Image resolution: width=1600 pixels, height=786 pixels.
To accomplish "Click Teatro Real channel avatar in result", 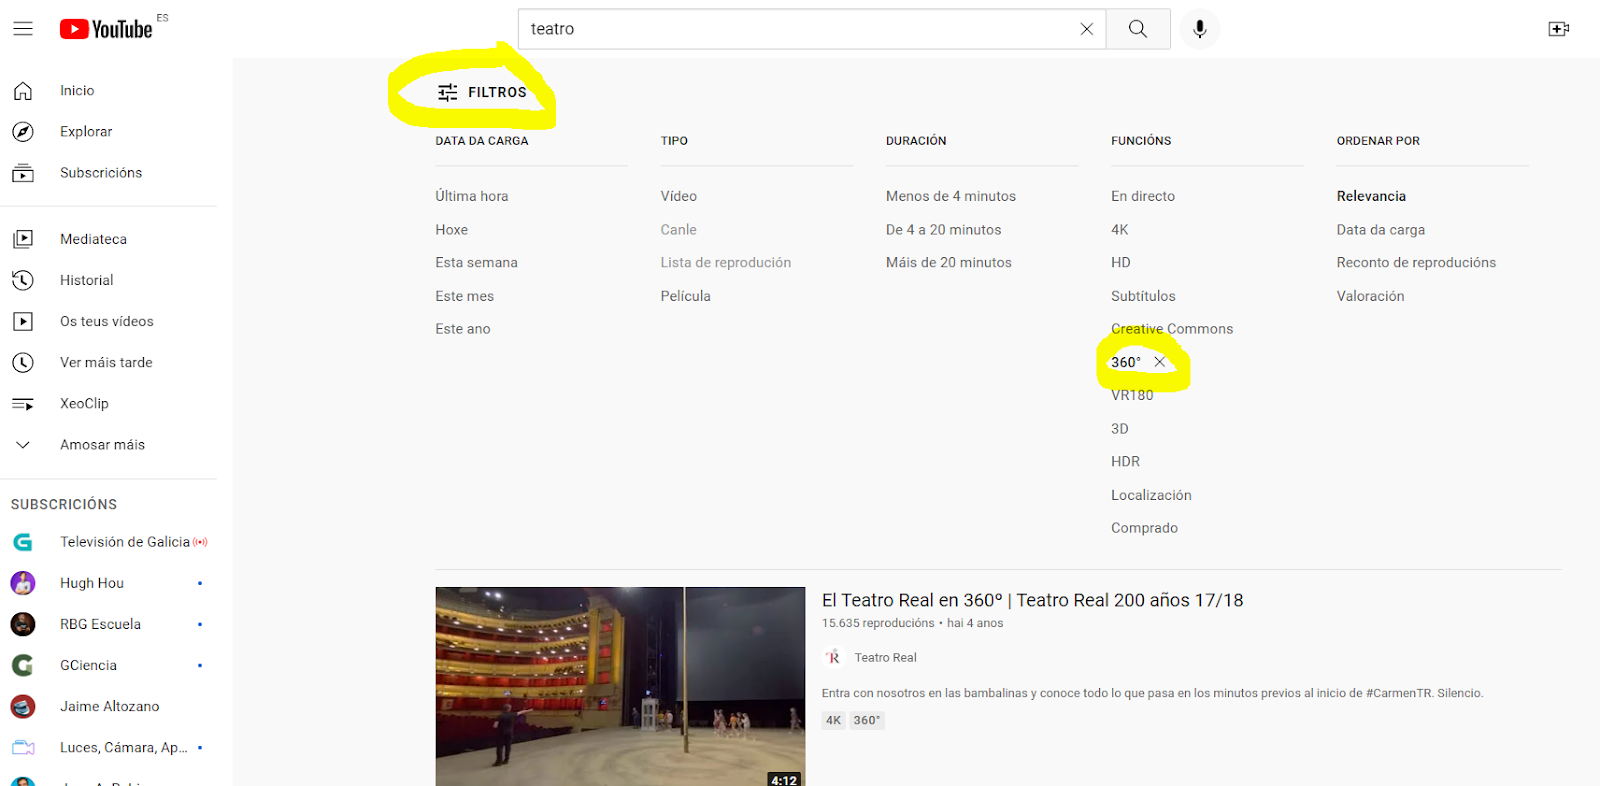I will [833, 657].
